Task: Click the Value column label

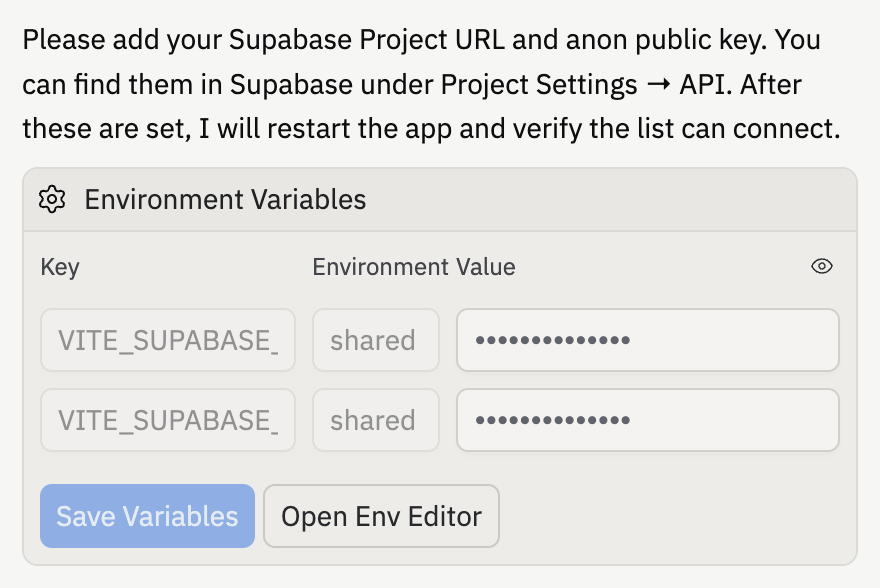Action: coord(486,267)
